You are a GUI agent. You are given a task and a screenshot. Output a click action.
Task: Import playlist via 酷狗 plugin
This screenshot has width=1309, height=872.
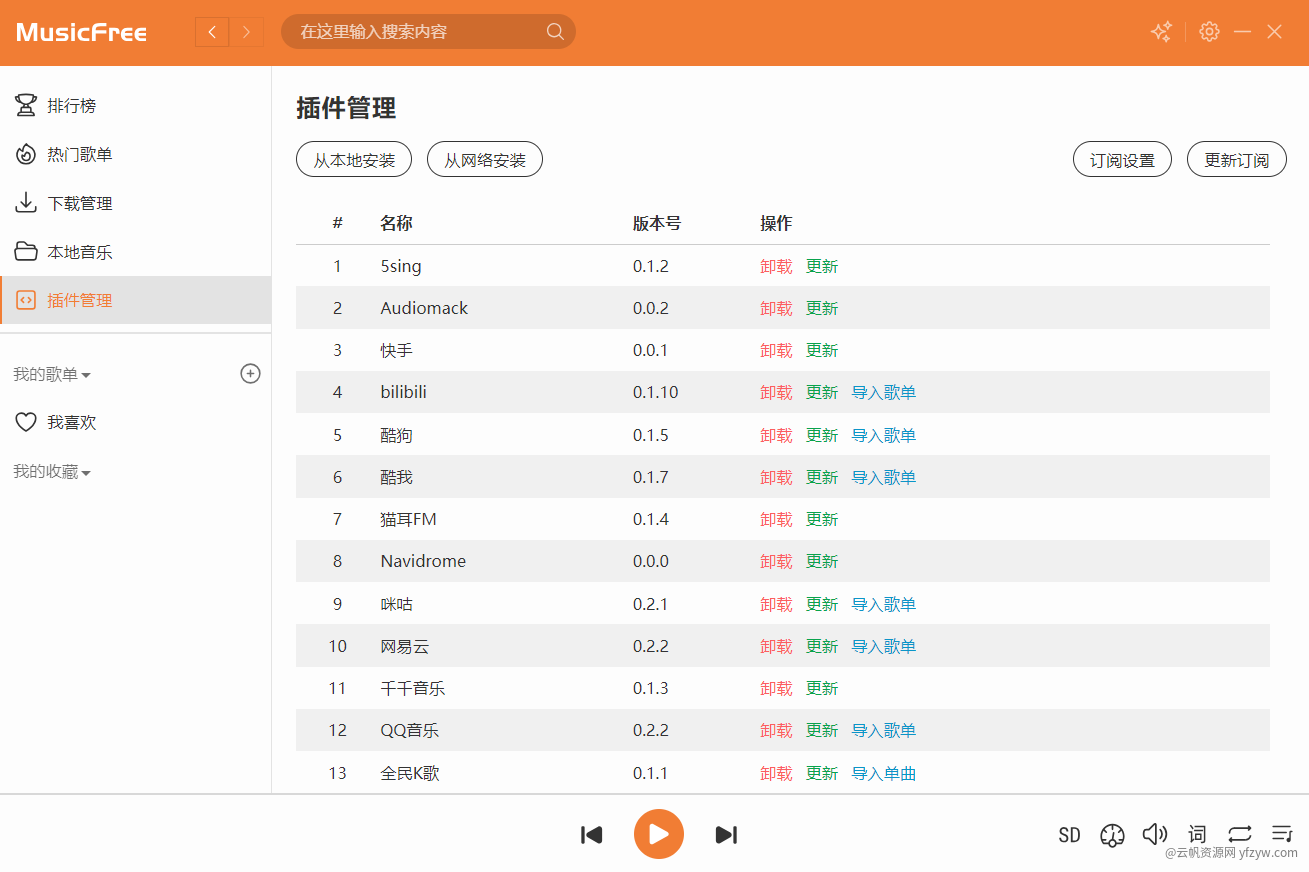pyautogui.click(x=884, y=435)
